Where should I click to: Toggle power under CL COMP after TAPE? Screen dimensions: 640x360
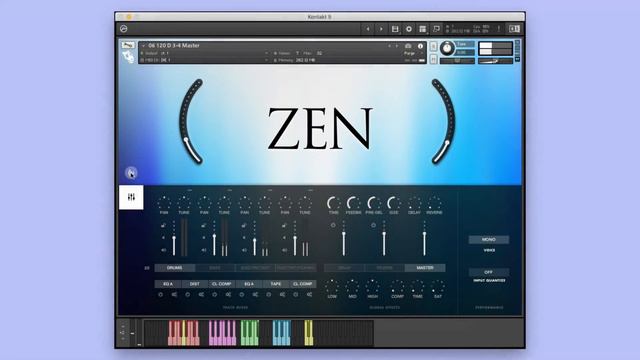point(296,294)
